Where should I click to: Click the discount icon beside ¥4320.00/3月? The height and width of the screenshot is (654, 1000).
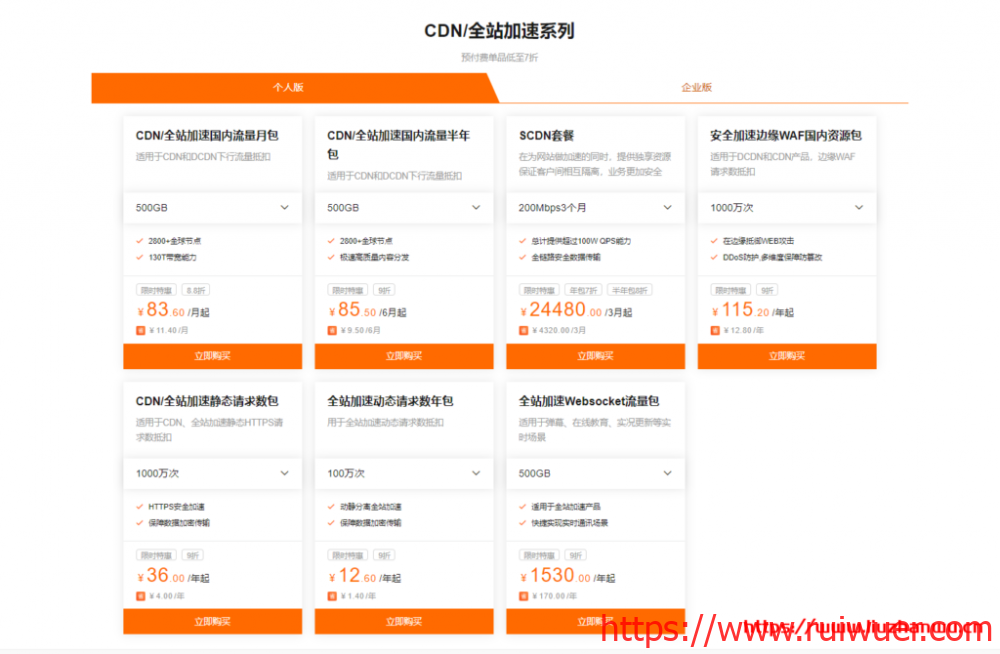coord(524,330)
